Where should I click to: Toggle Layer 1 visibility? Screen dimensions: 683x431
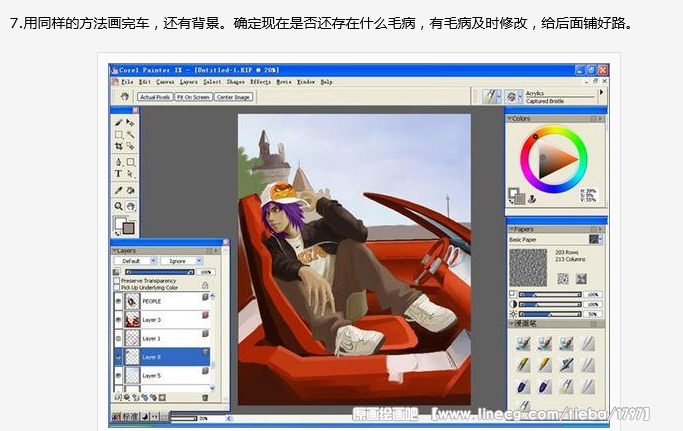[x=118, y=338]
